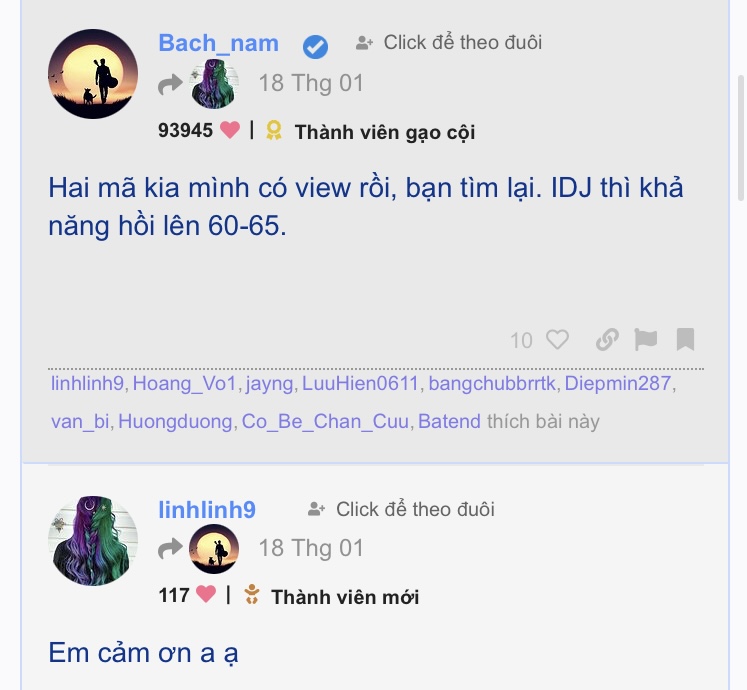Open Co_Be_Chan_Cuu in the likes list
Image resolution: width=747 pixels, height=690 pixels.
point(325,422)
